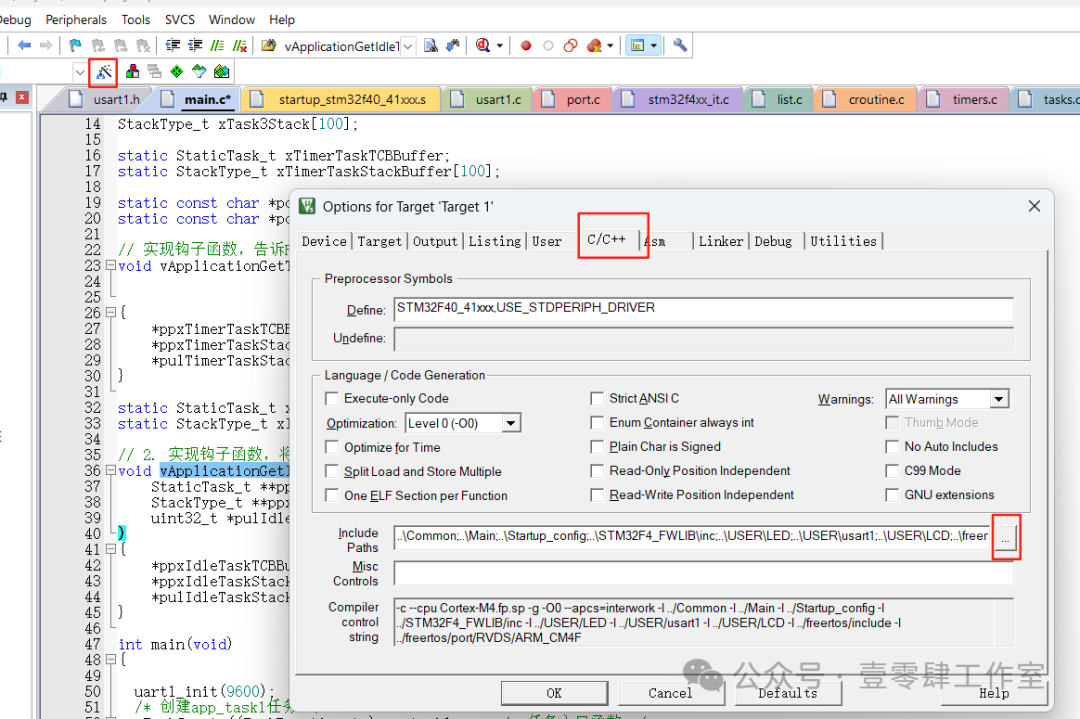Insert a breakpoint with the red dot
The width and height of the screenshot is (1080, 719).
tap(526, 45)
